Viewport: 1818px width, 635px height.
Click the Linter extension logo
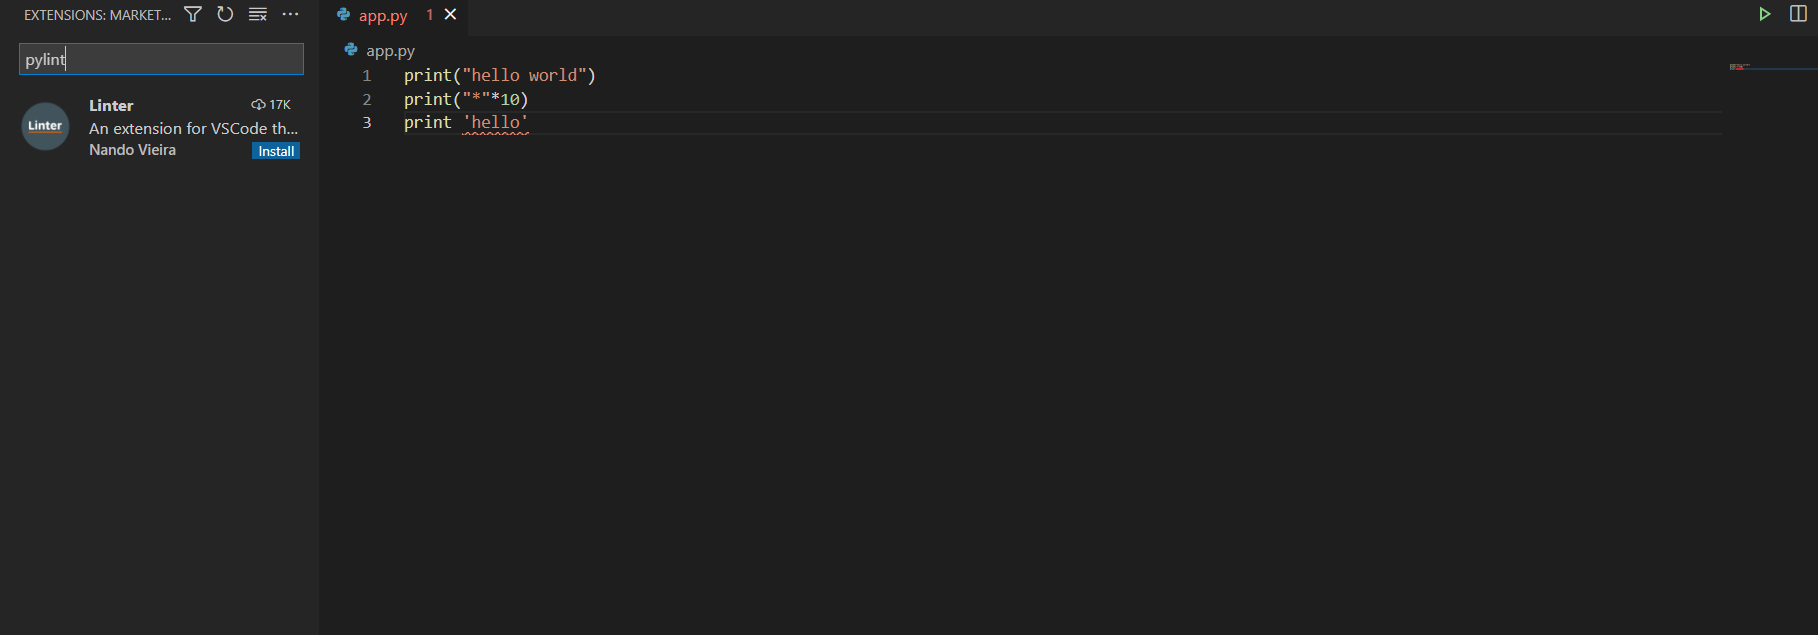(45, 126)
